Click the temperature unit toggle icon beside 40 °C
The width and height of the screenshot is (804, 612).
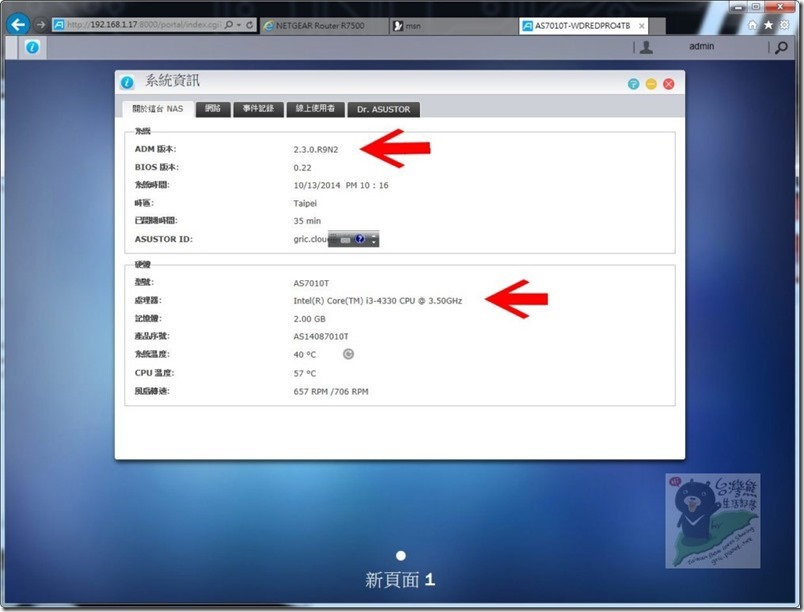pos(348,354)
